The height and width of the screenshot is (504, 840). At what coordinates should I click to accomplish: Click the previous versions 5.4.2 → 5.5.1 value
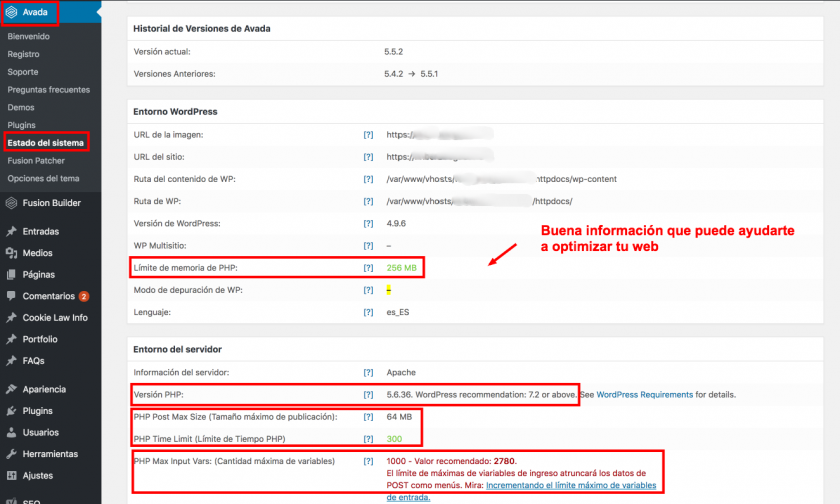[x=411, y=74]
